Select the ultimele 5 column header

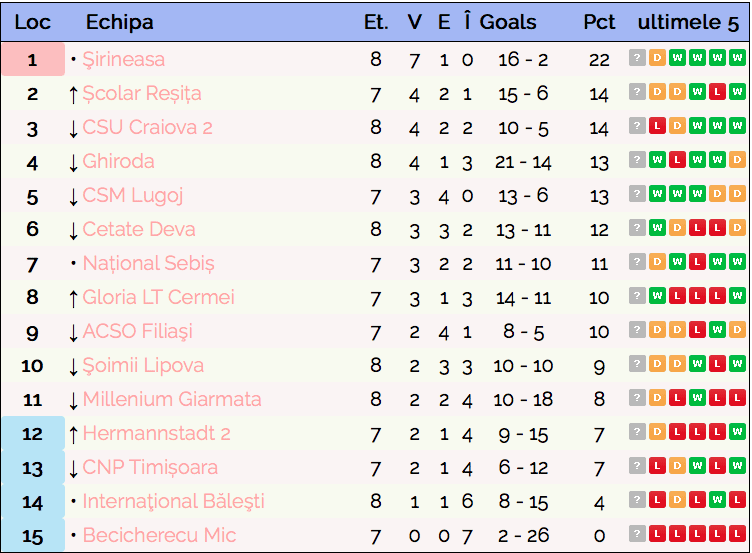688,23
